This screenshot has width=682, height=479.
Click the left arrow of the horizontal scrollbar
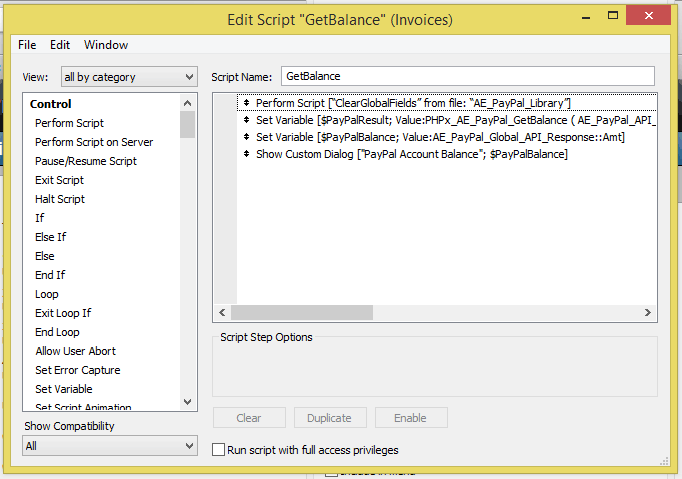click(221, 313)
